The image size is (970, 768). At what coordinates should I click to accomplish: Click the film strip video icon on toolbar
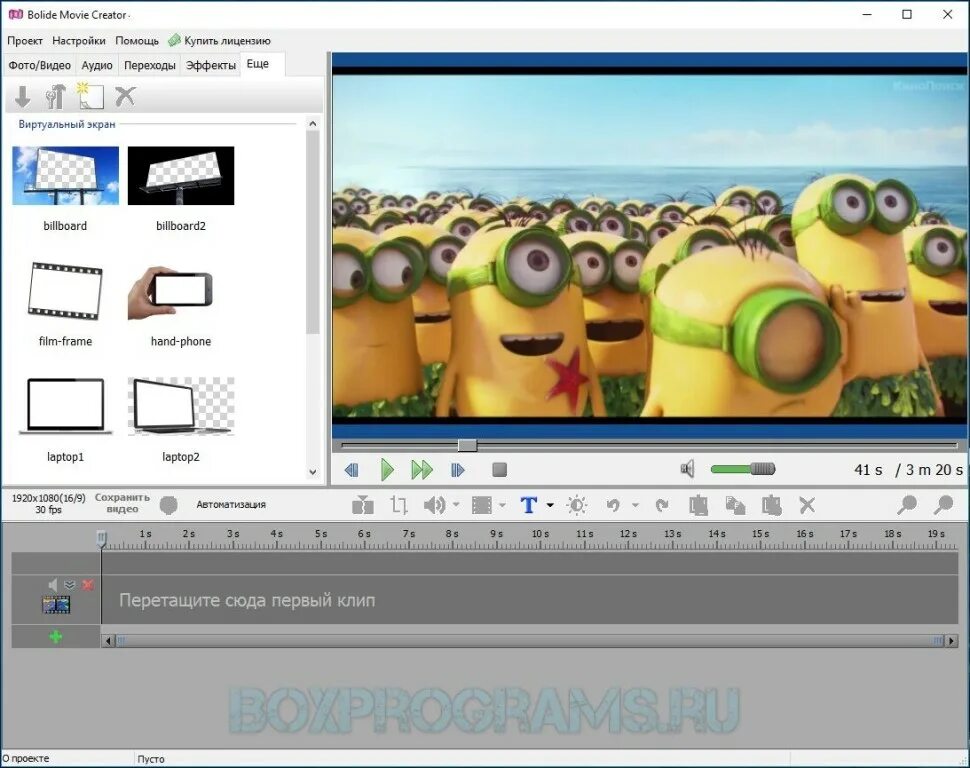(x=482, y=505)
